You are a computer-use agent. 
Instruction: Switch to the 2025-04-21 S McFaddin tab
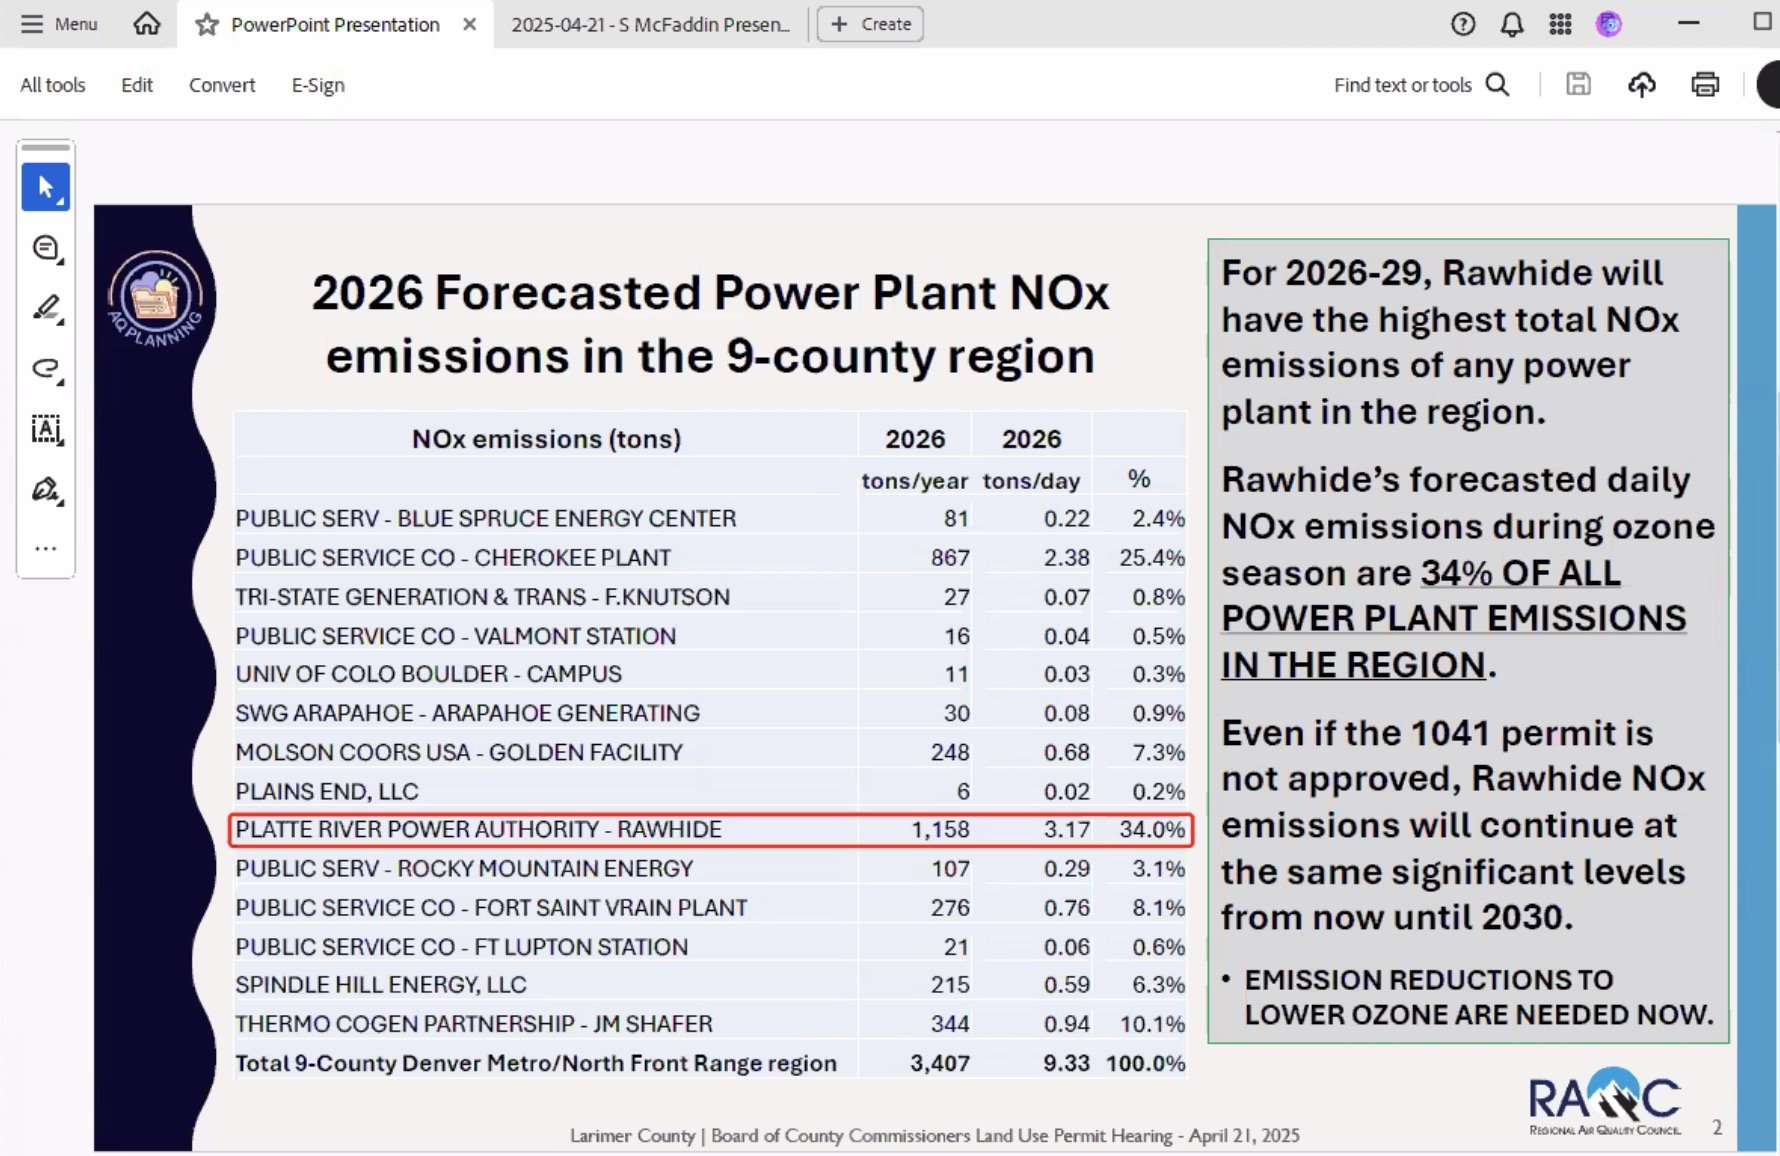pyautogui.click(x=650, y=25)
